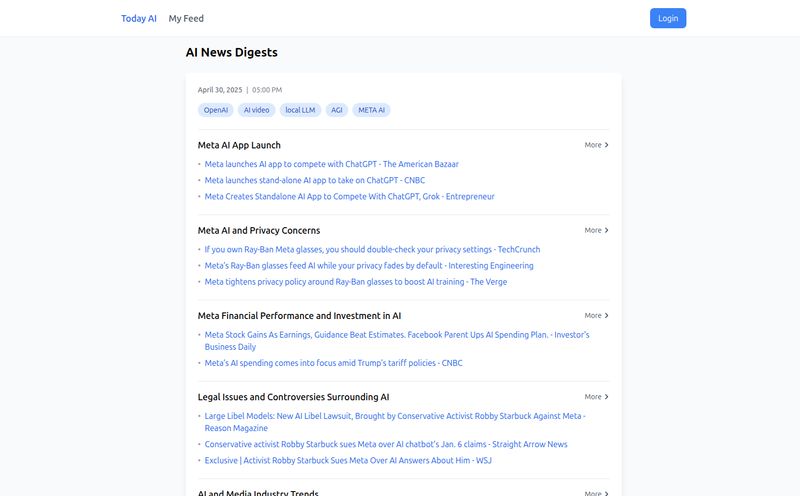This screenshot has height=496, width=800.
Task: Pick the META AI tag chip
Action: tap(371, 110)
